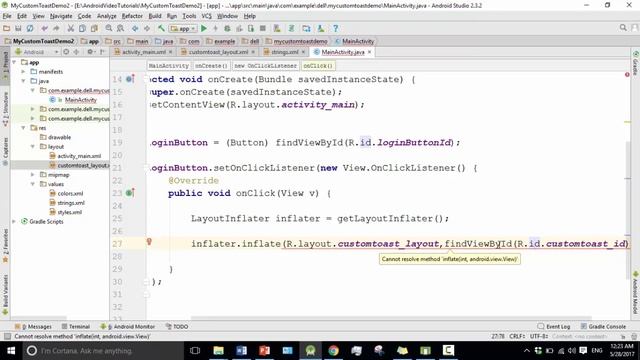The height and width of the screenshot is (360, 640).
Task: Expand the manifests folder arrow
Action: point(23,71)
